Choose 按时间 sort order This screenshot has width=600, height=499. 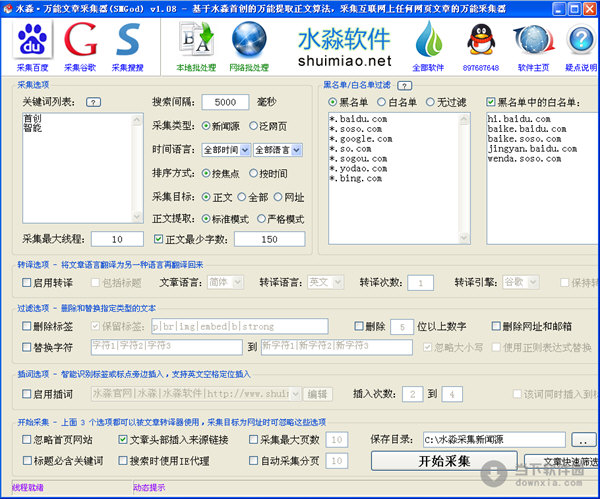click(x=268, y=173)
